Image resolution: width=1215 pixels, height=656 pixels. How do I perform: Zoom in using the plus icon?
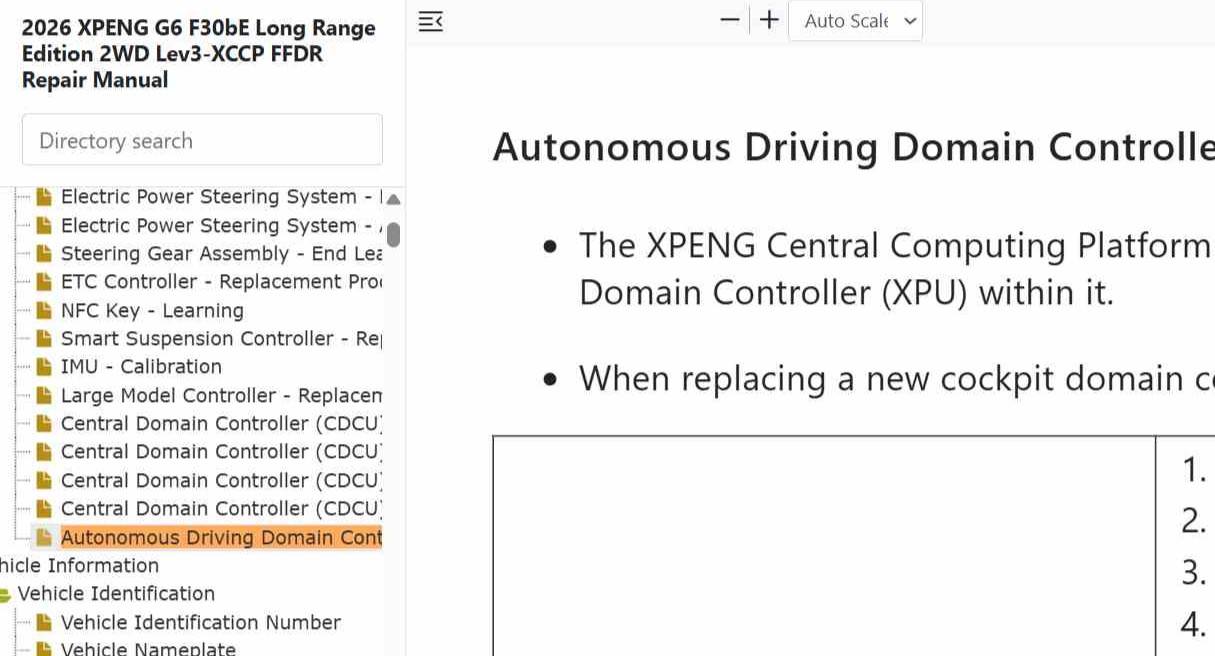click(x=769, y=20)
